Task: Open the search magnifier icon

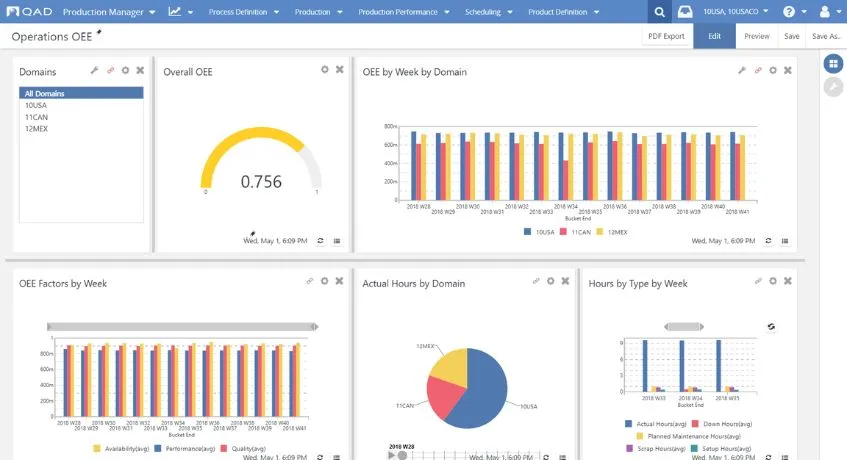Action: tap(659, 12)
